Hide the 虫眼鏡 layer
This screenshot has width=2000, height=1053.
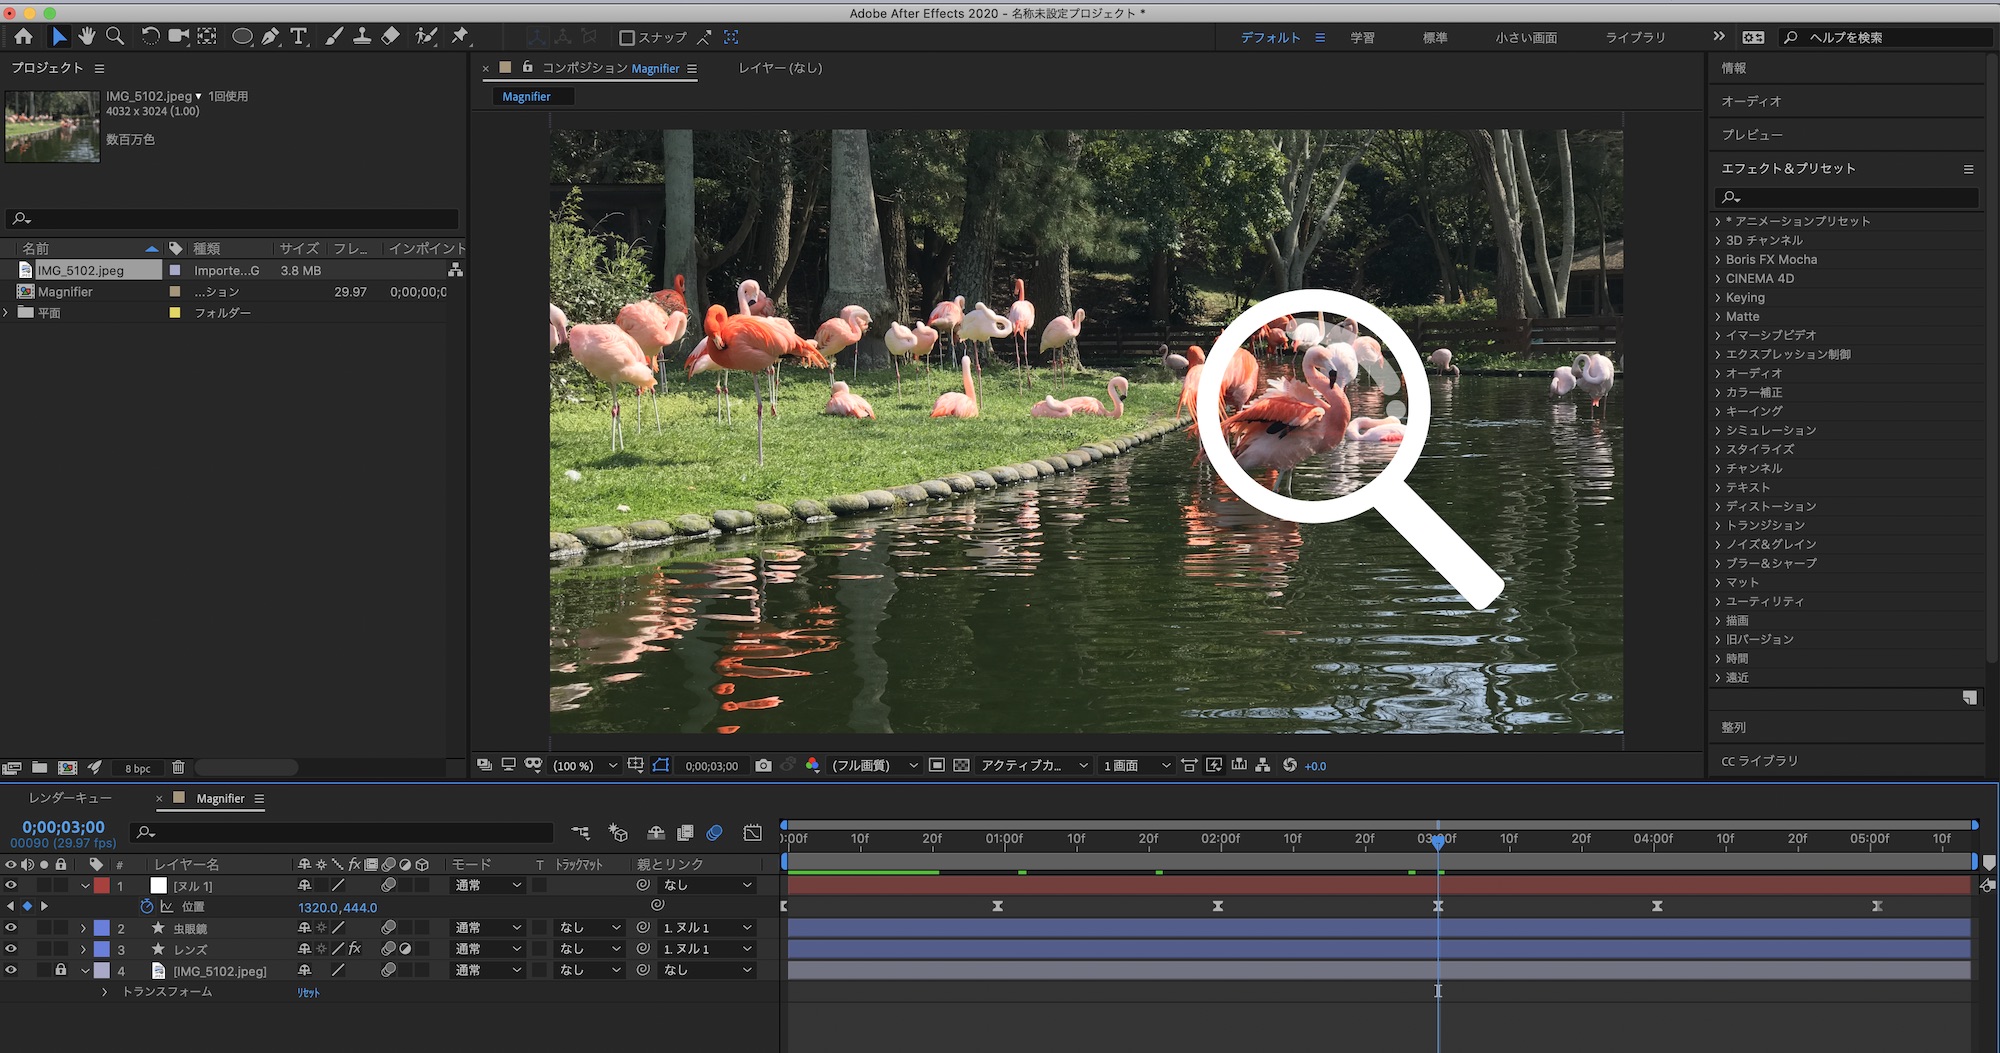click(11, 928)
